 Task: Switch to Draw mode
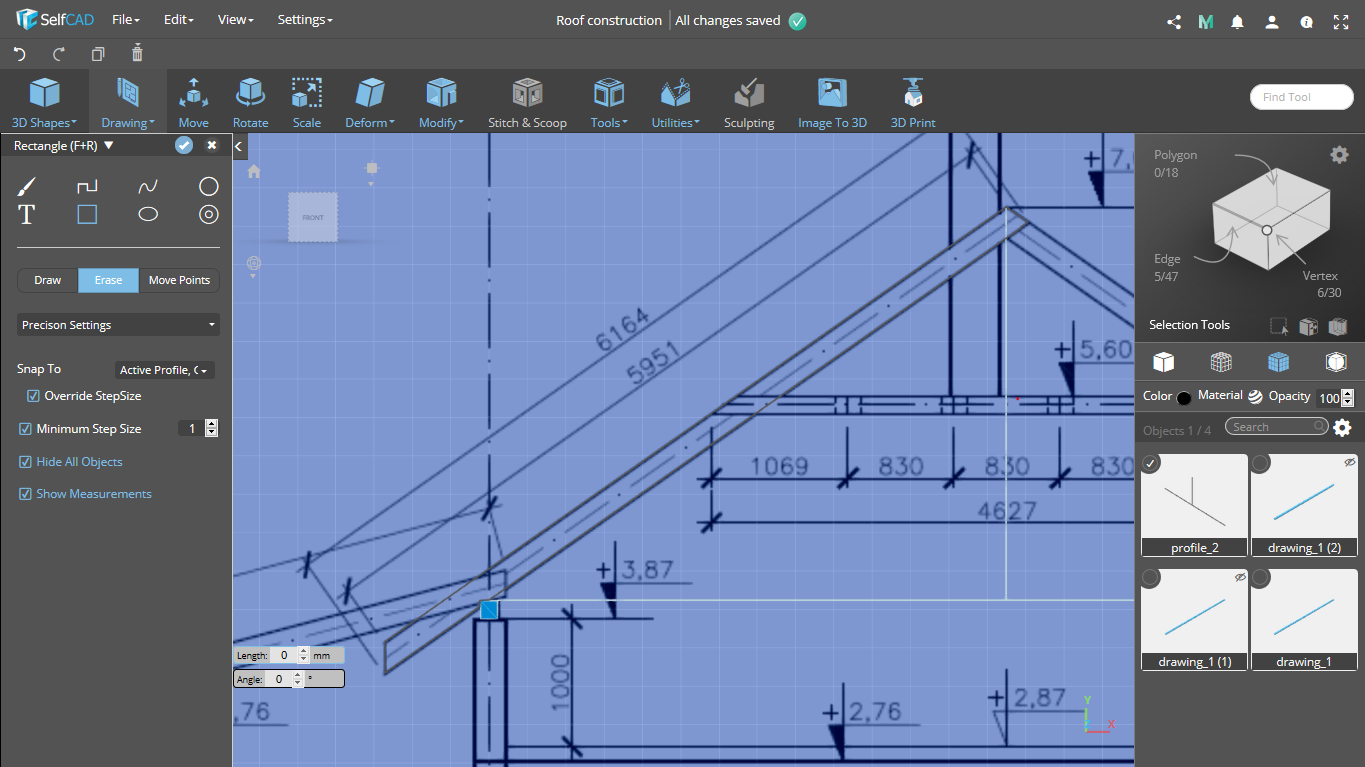click(x=48, y=280)
